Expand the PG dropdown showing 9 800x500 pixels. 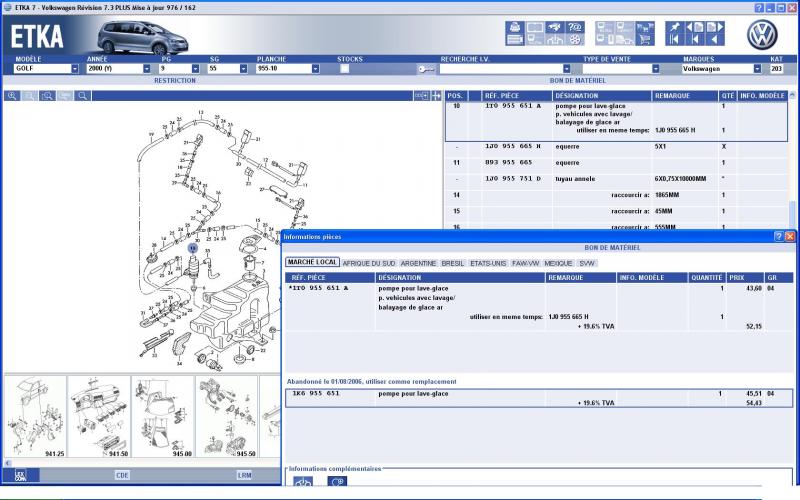tap(195, 69)
